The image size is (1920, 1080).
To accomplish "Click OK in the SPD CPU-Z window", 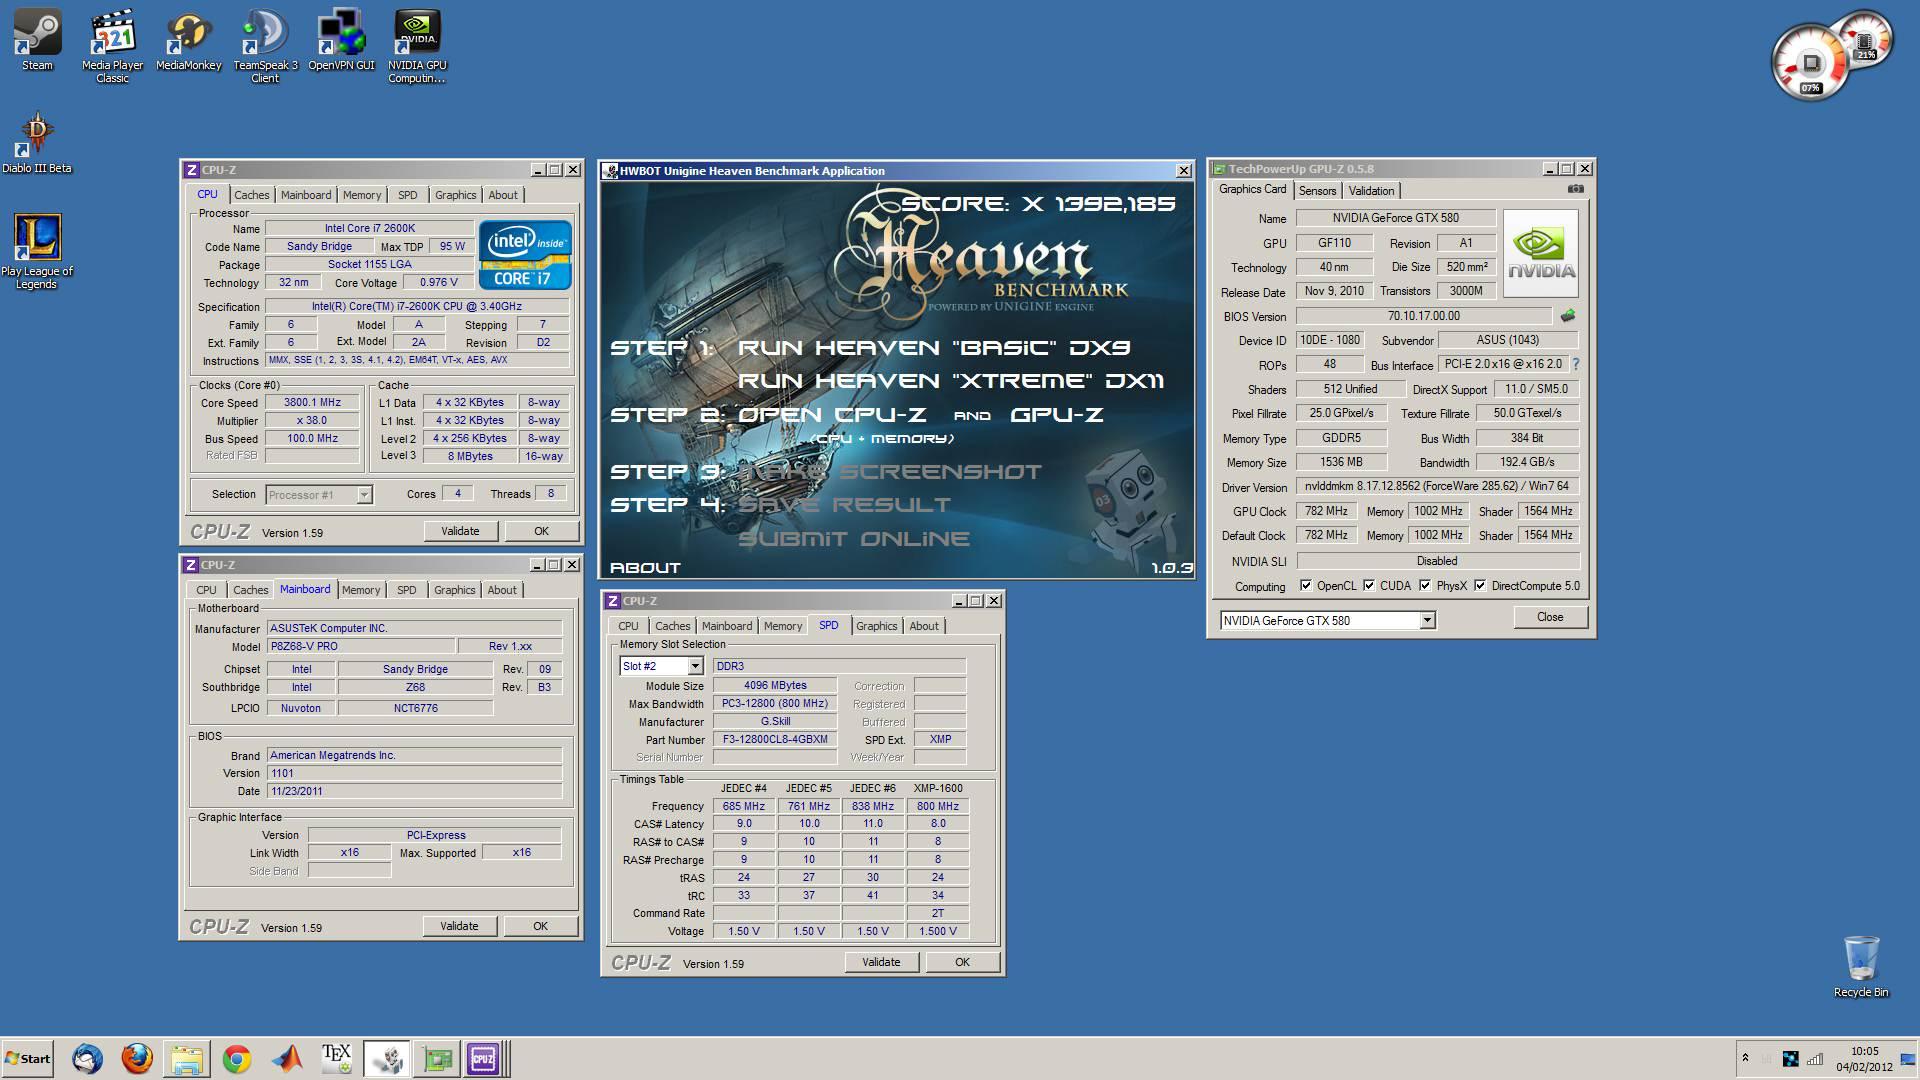I will [x=962, y=962].
